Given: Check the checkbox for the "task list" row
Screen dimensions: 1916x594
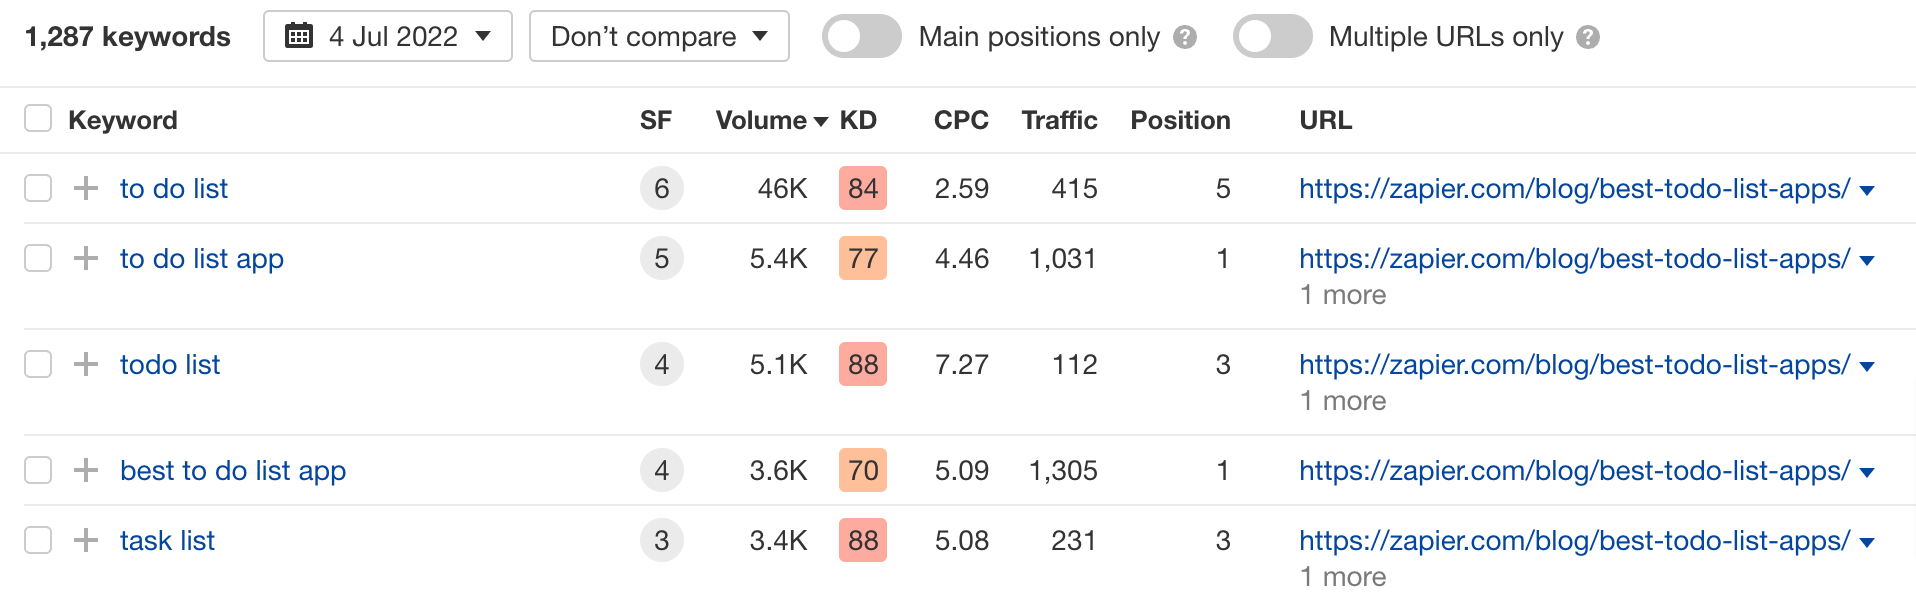Looking at the screenshot, I should coord(38,540).
